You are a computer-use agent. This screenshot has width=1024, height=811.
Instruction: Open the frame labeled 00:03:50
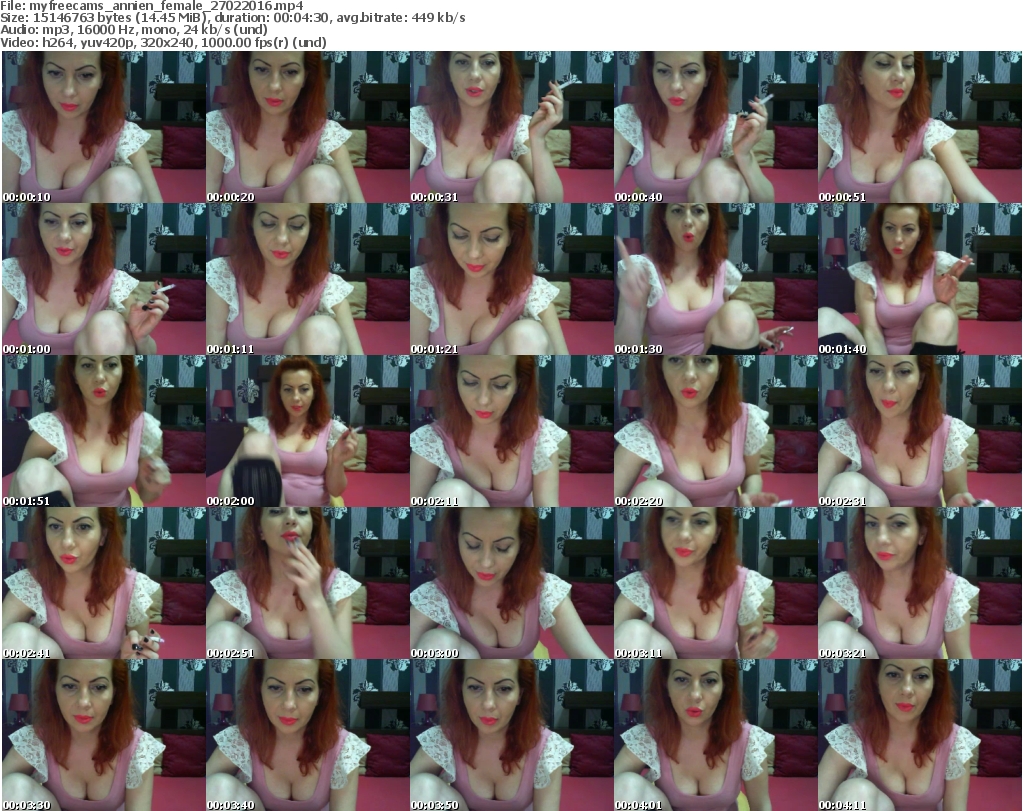pos(512,735)
